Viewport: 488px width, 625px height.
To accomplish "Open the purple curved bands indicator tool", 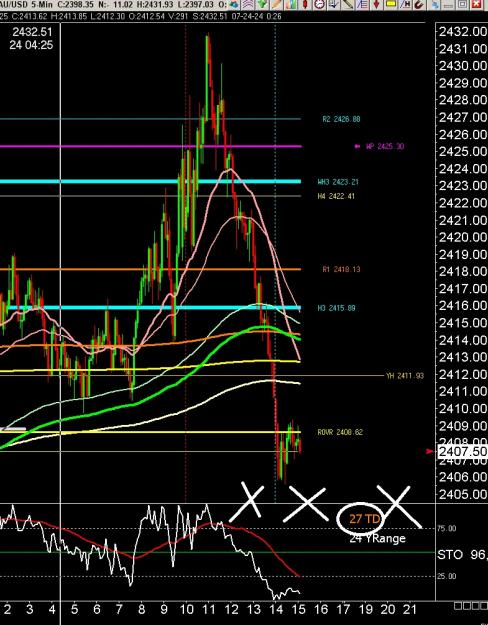I will coord(247,4).
